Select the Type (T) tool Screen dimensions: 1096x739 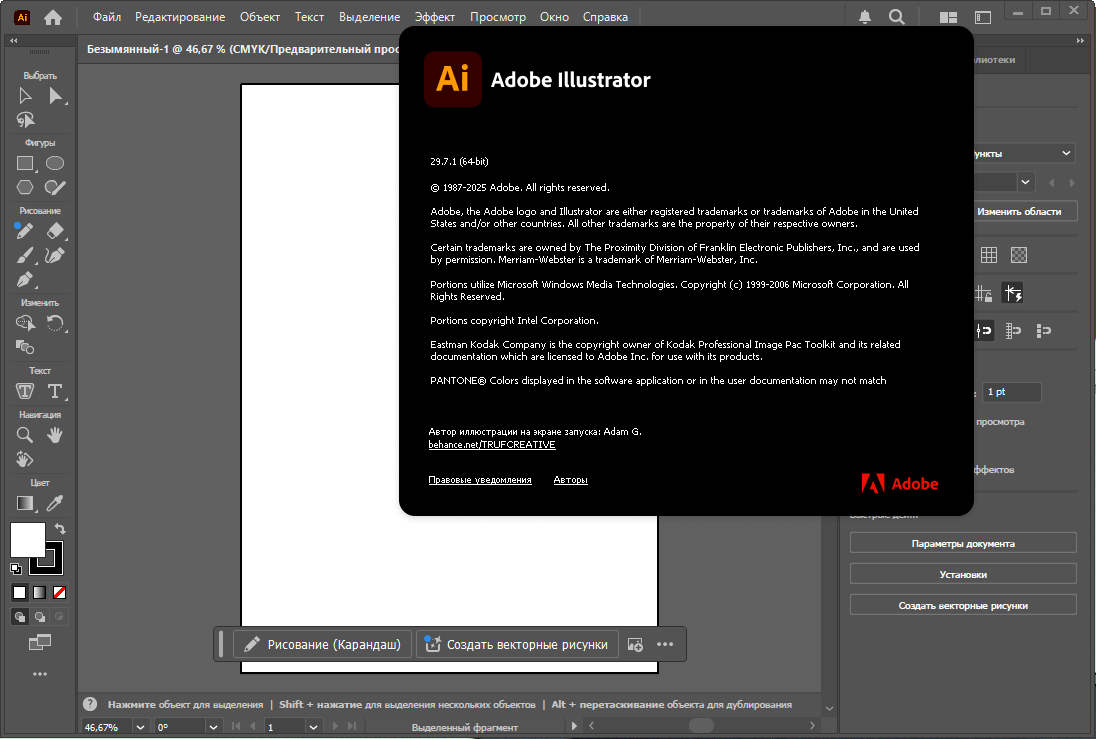coord(55,391)
